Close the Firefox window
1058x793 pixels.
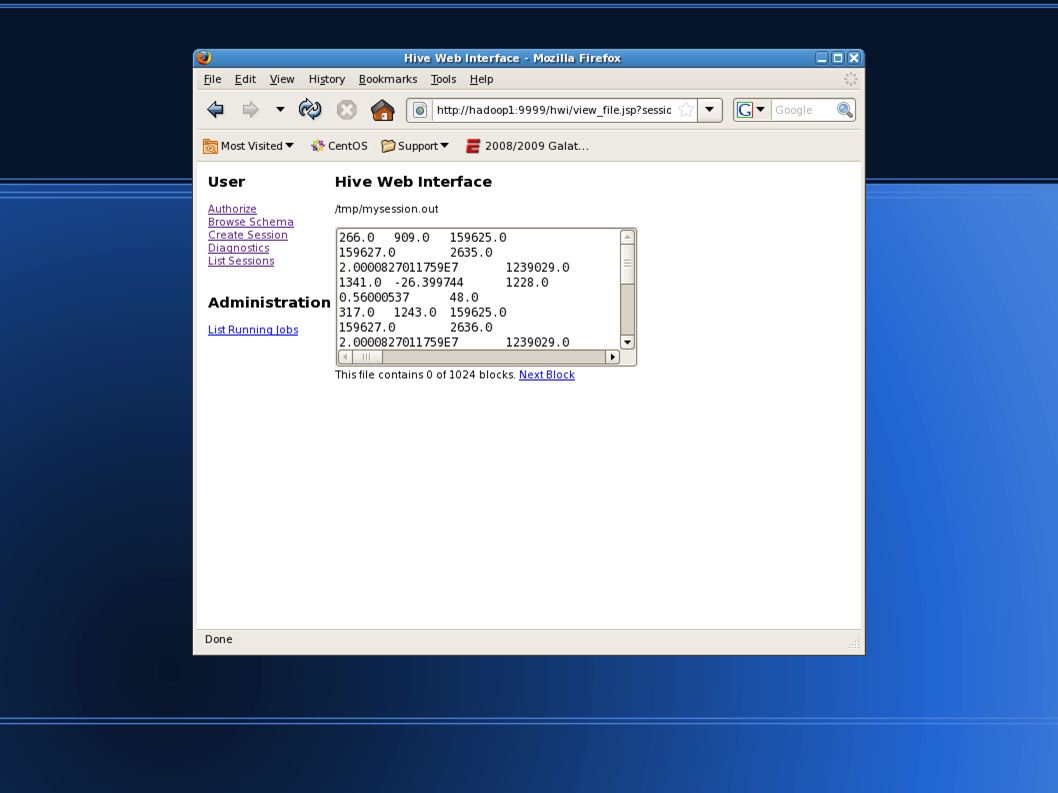(854, 58)
